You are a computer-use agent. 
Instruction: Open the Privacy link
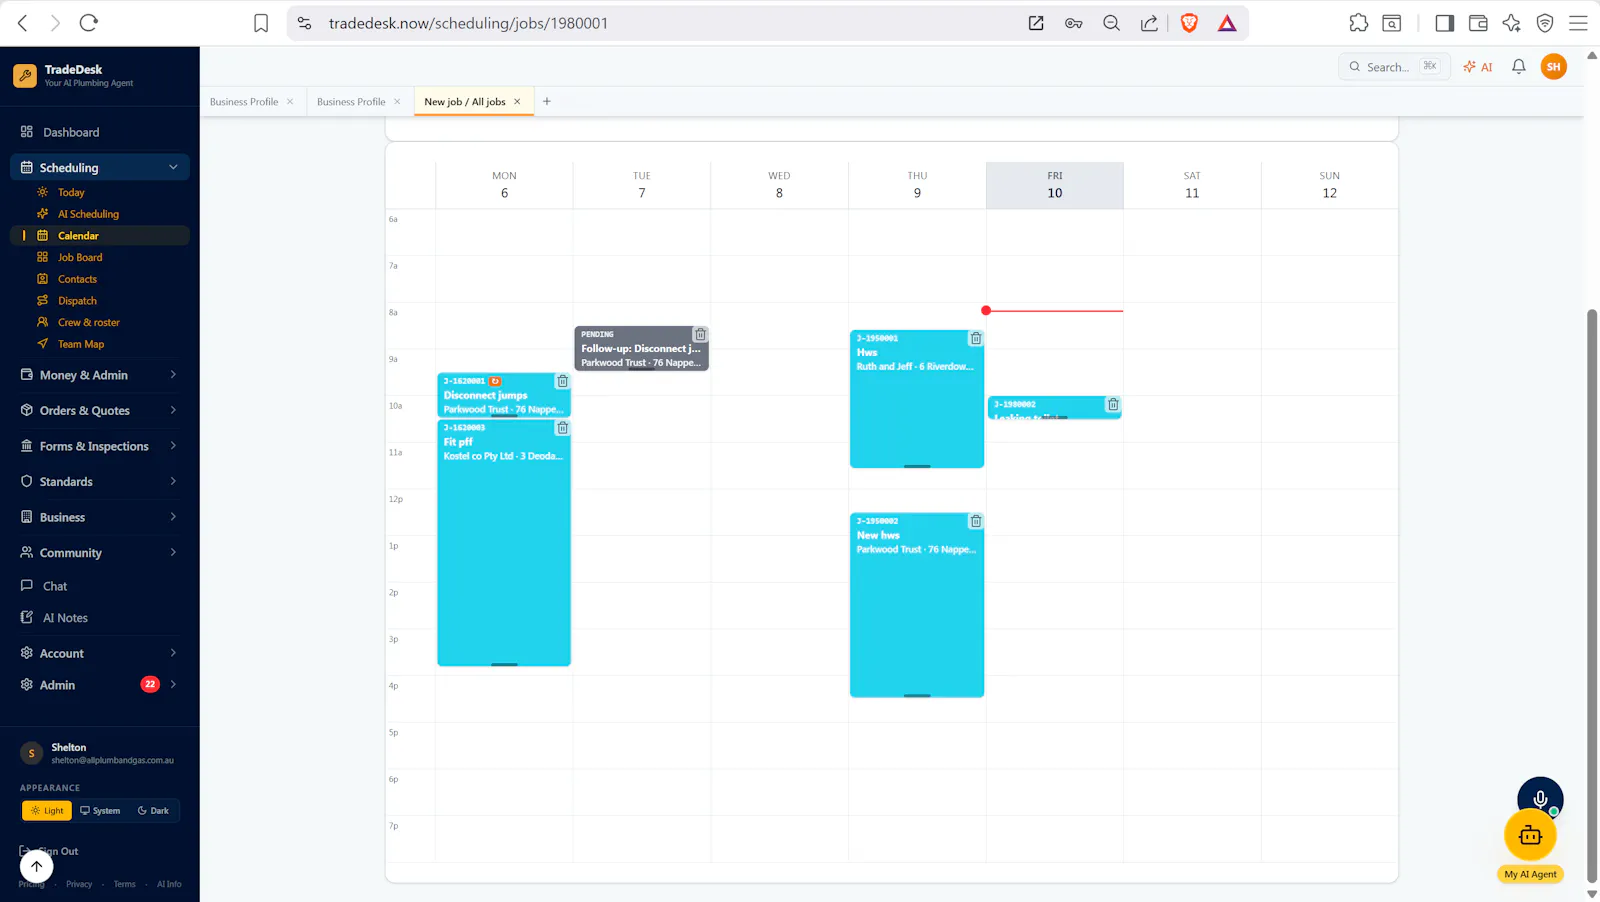click(79, 884)
